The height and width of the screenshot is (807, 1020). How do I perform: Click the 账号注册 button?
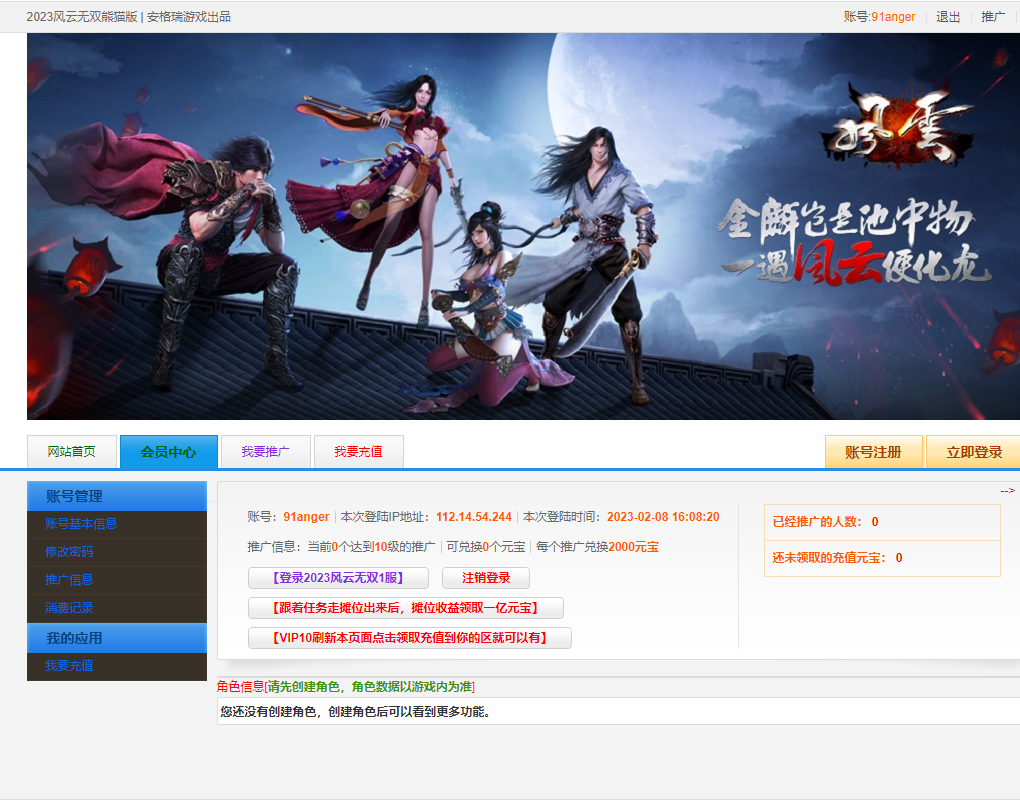[x=874, y=452]
